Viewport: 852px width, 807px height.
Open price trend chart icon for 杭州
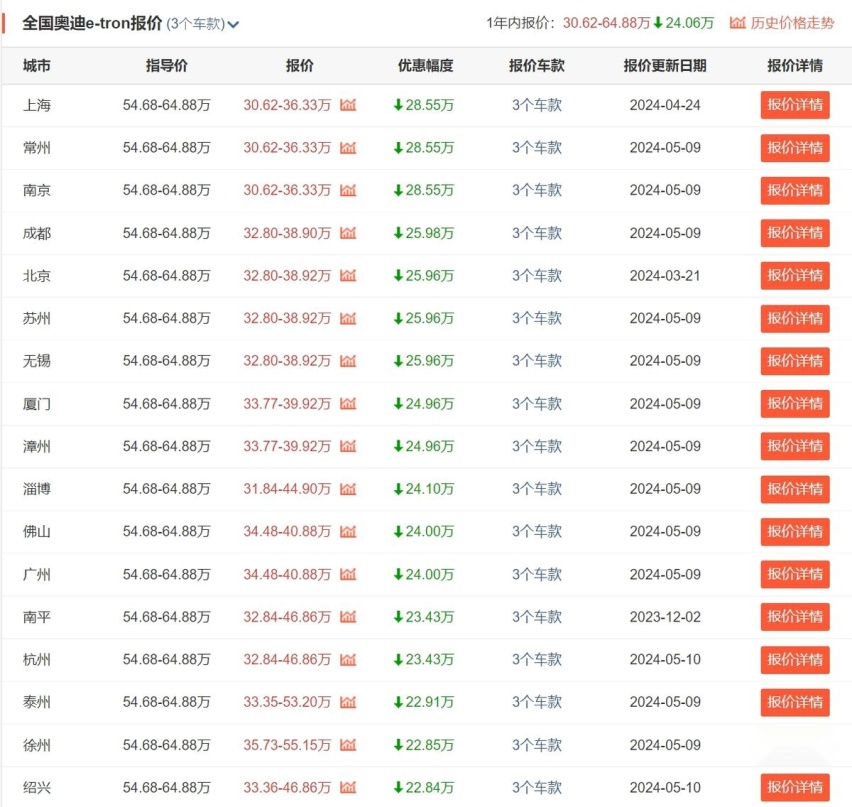[348, 660]
